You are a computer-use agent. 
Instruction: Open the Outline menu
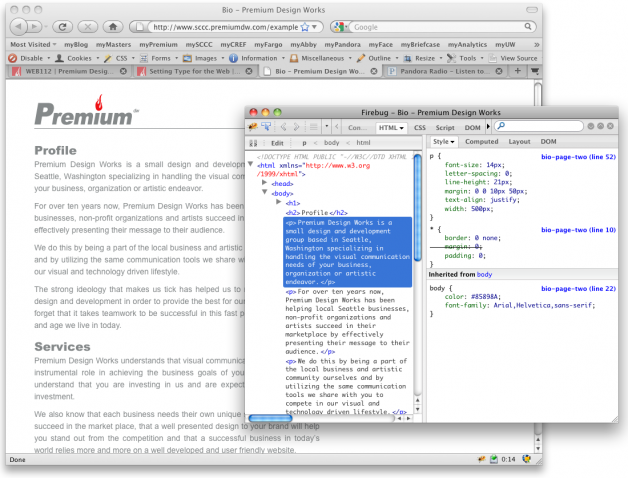coord(377,58)
